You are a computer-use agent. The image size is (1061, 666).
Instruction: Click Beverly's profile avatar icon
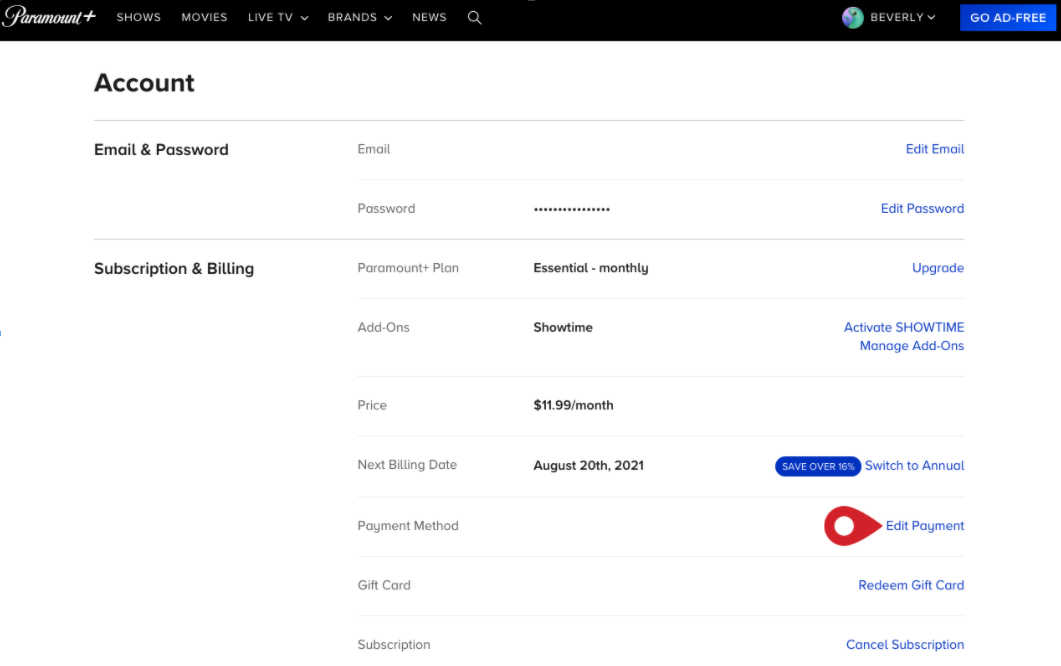click(852, 18)
